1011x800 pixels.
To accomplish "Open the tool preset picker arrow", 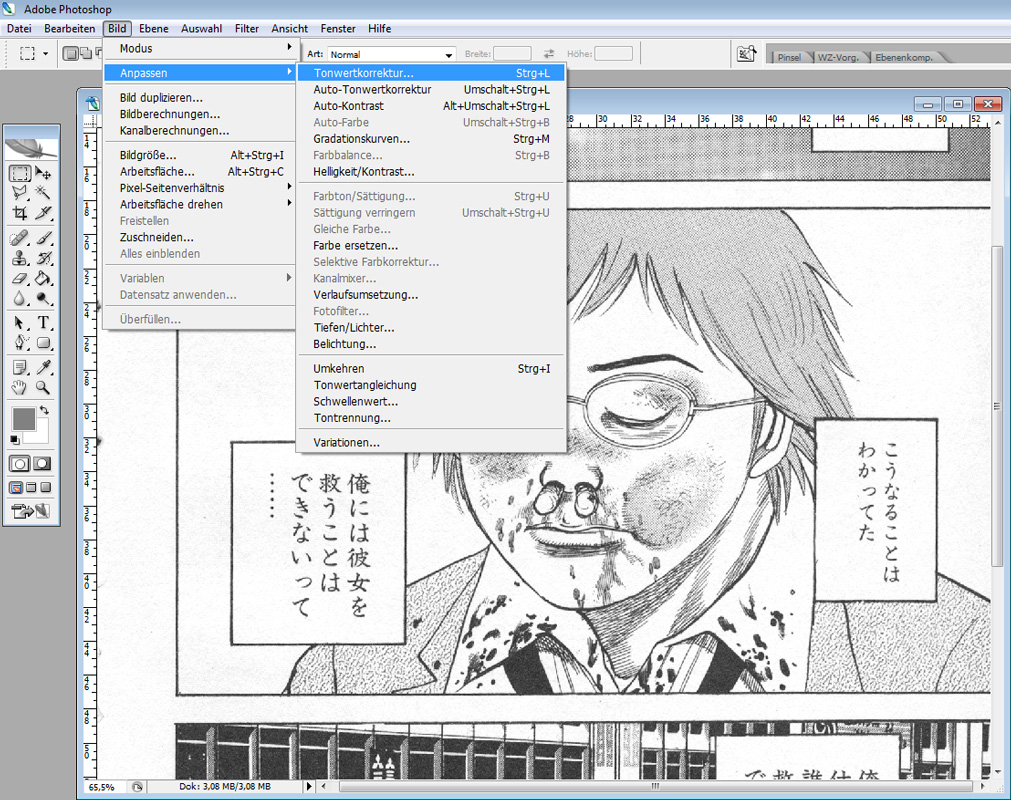I will [x=45, y=54].
